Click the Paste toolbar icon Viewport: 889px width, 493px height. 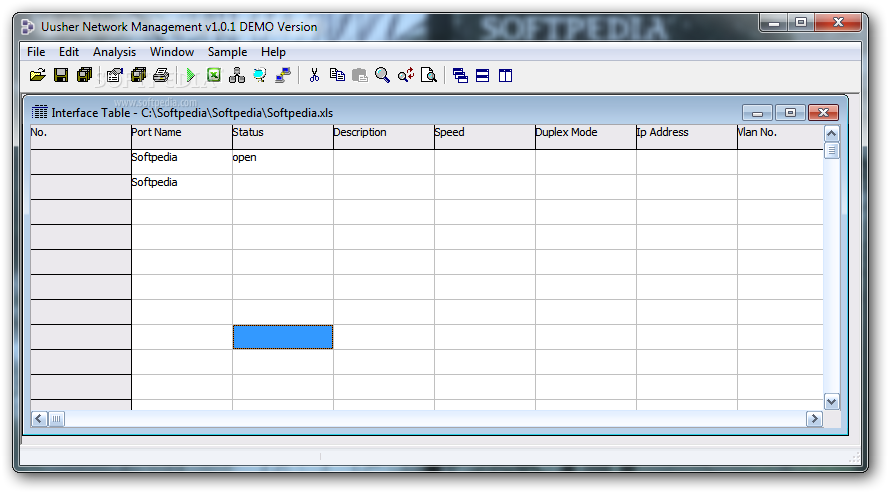360,75
